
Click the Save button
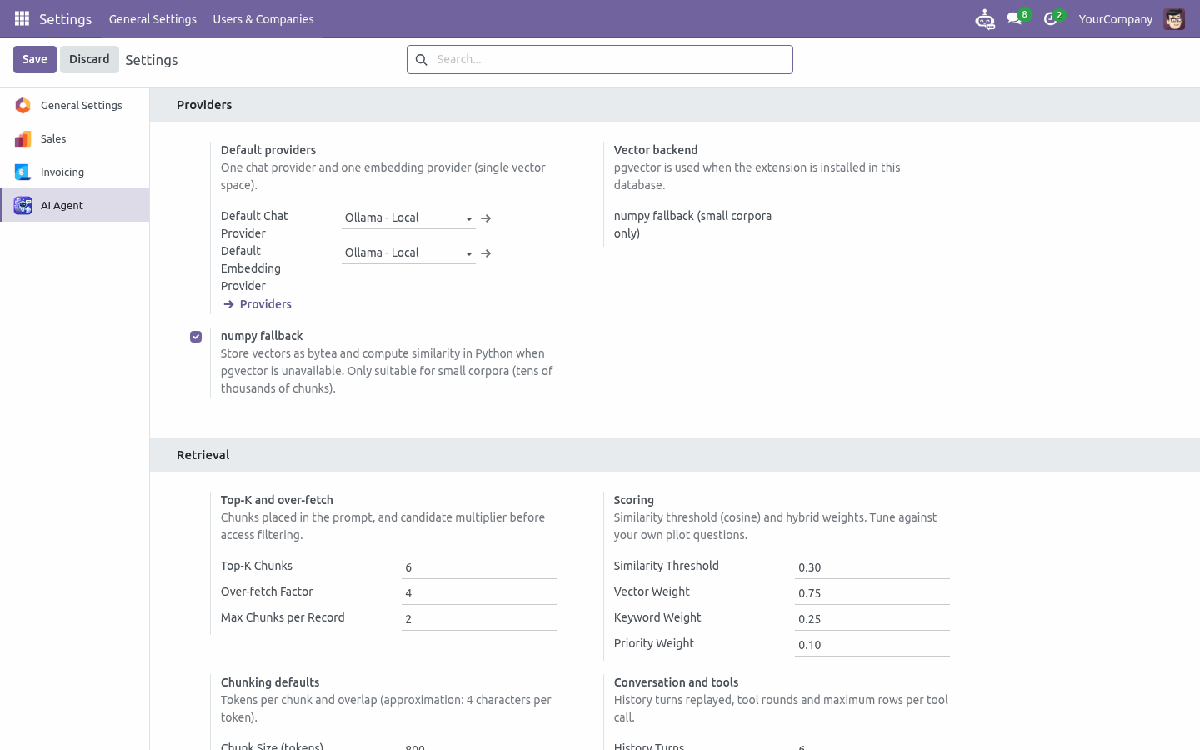pyautogui.click(x=35, y=59)
